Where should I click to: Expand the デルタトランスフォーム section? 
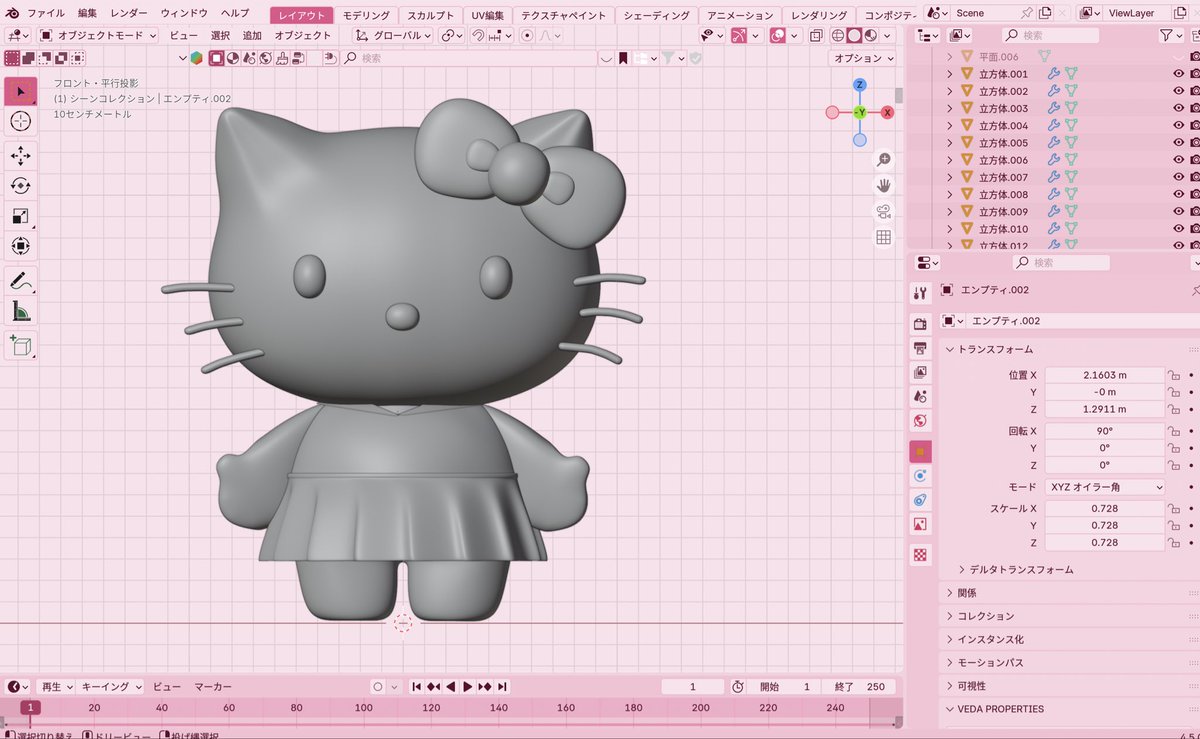[x=1015, y=569]
